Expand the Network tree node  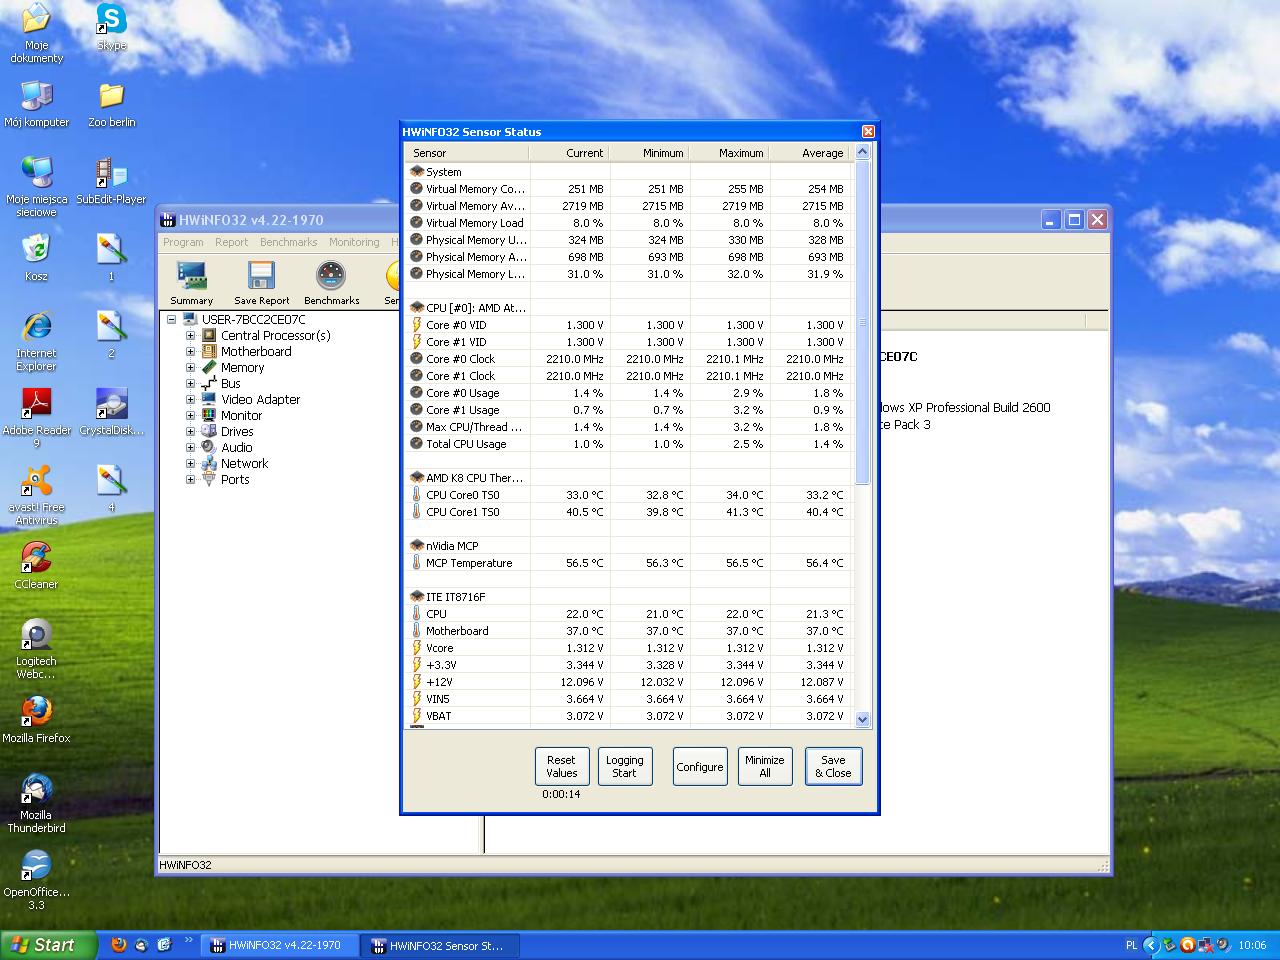pyautogui.click(x=190, y=464)
